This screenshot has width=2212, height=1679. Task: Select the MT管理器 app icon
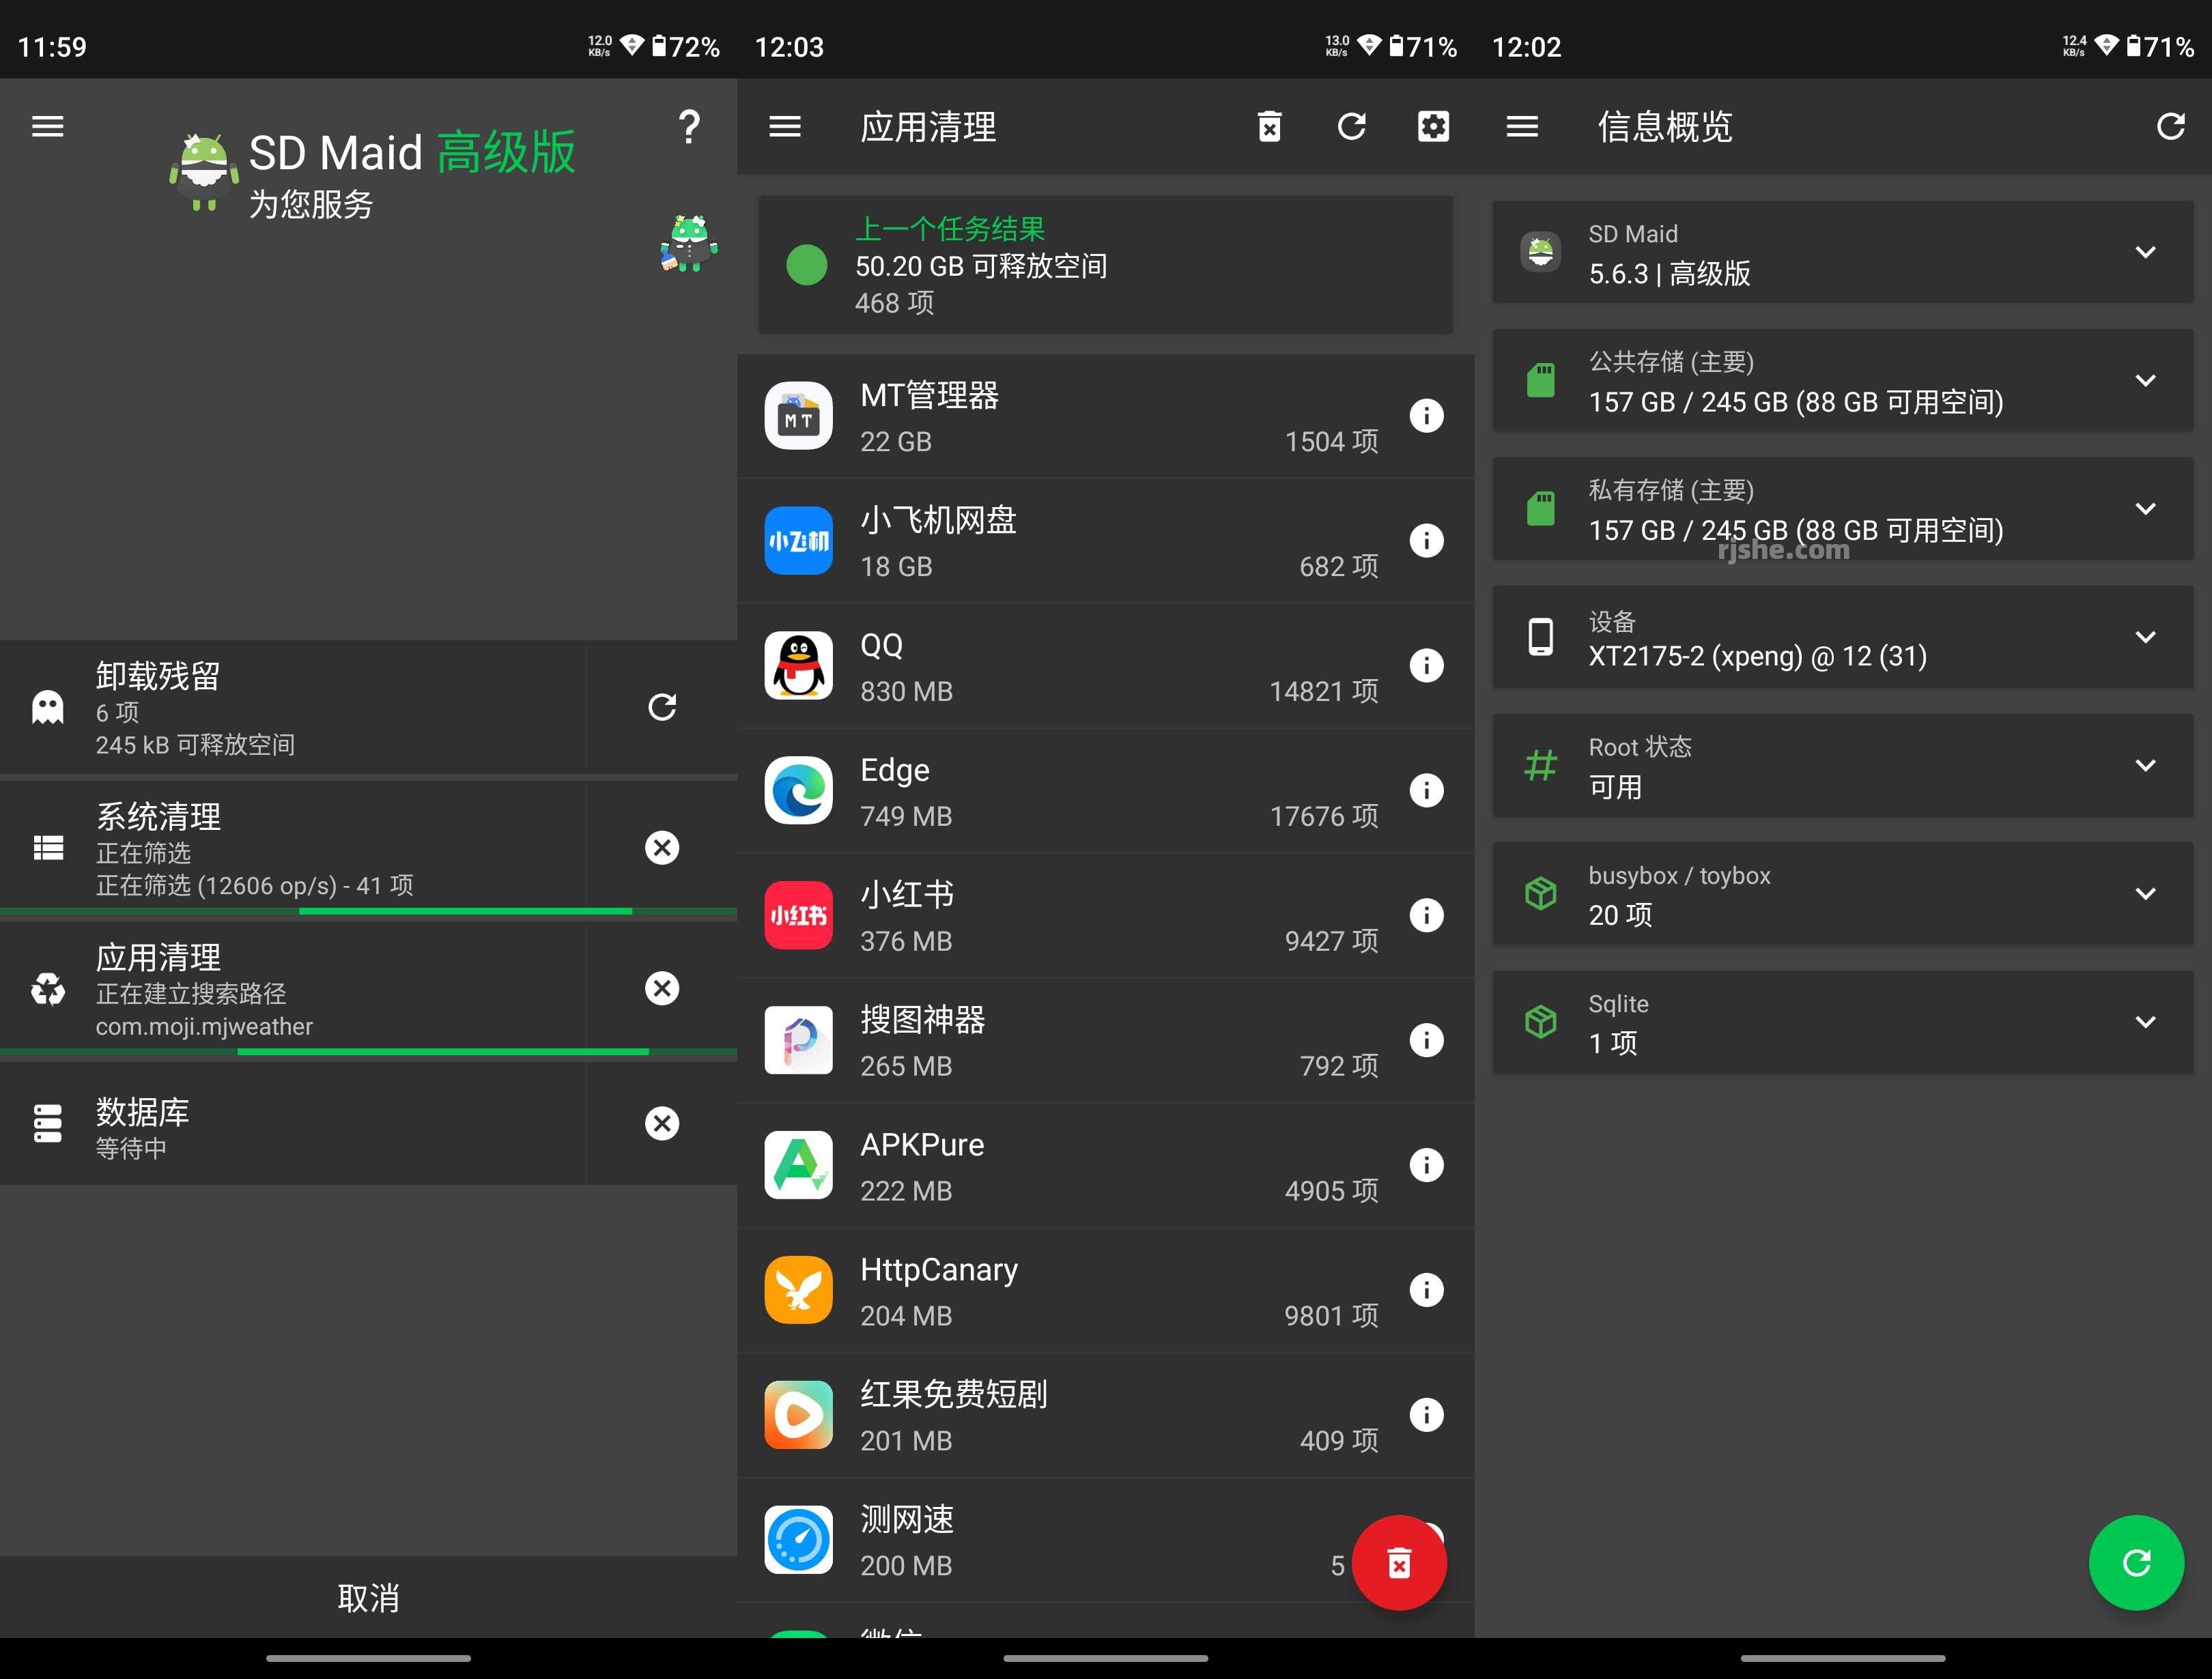[x=799, y=416]
